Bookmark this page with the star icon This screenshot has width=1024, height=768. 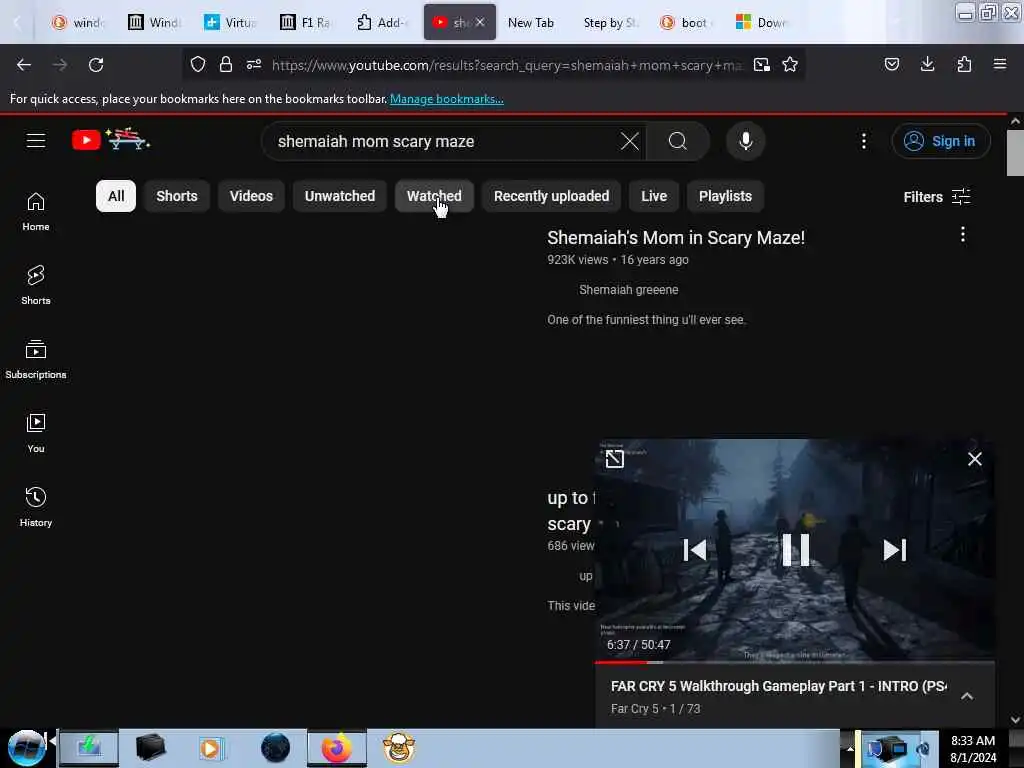click(790, 65)
